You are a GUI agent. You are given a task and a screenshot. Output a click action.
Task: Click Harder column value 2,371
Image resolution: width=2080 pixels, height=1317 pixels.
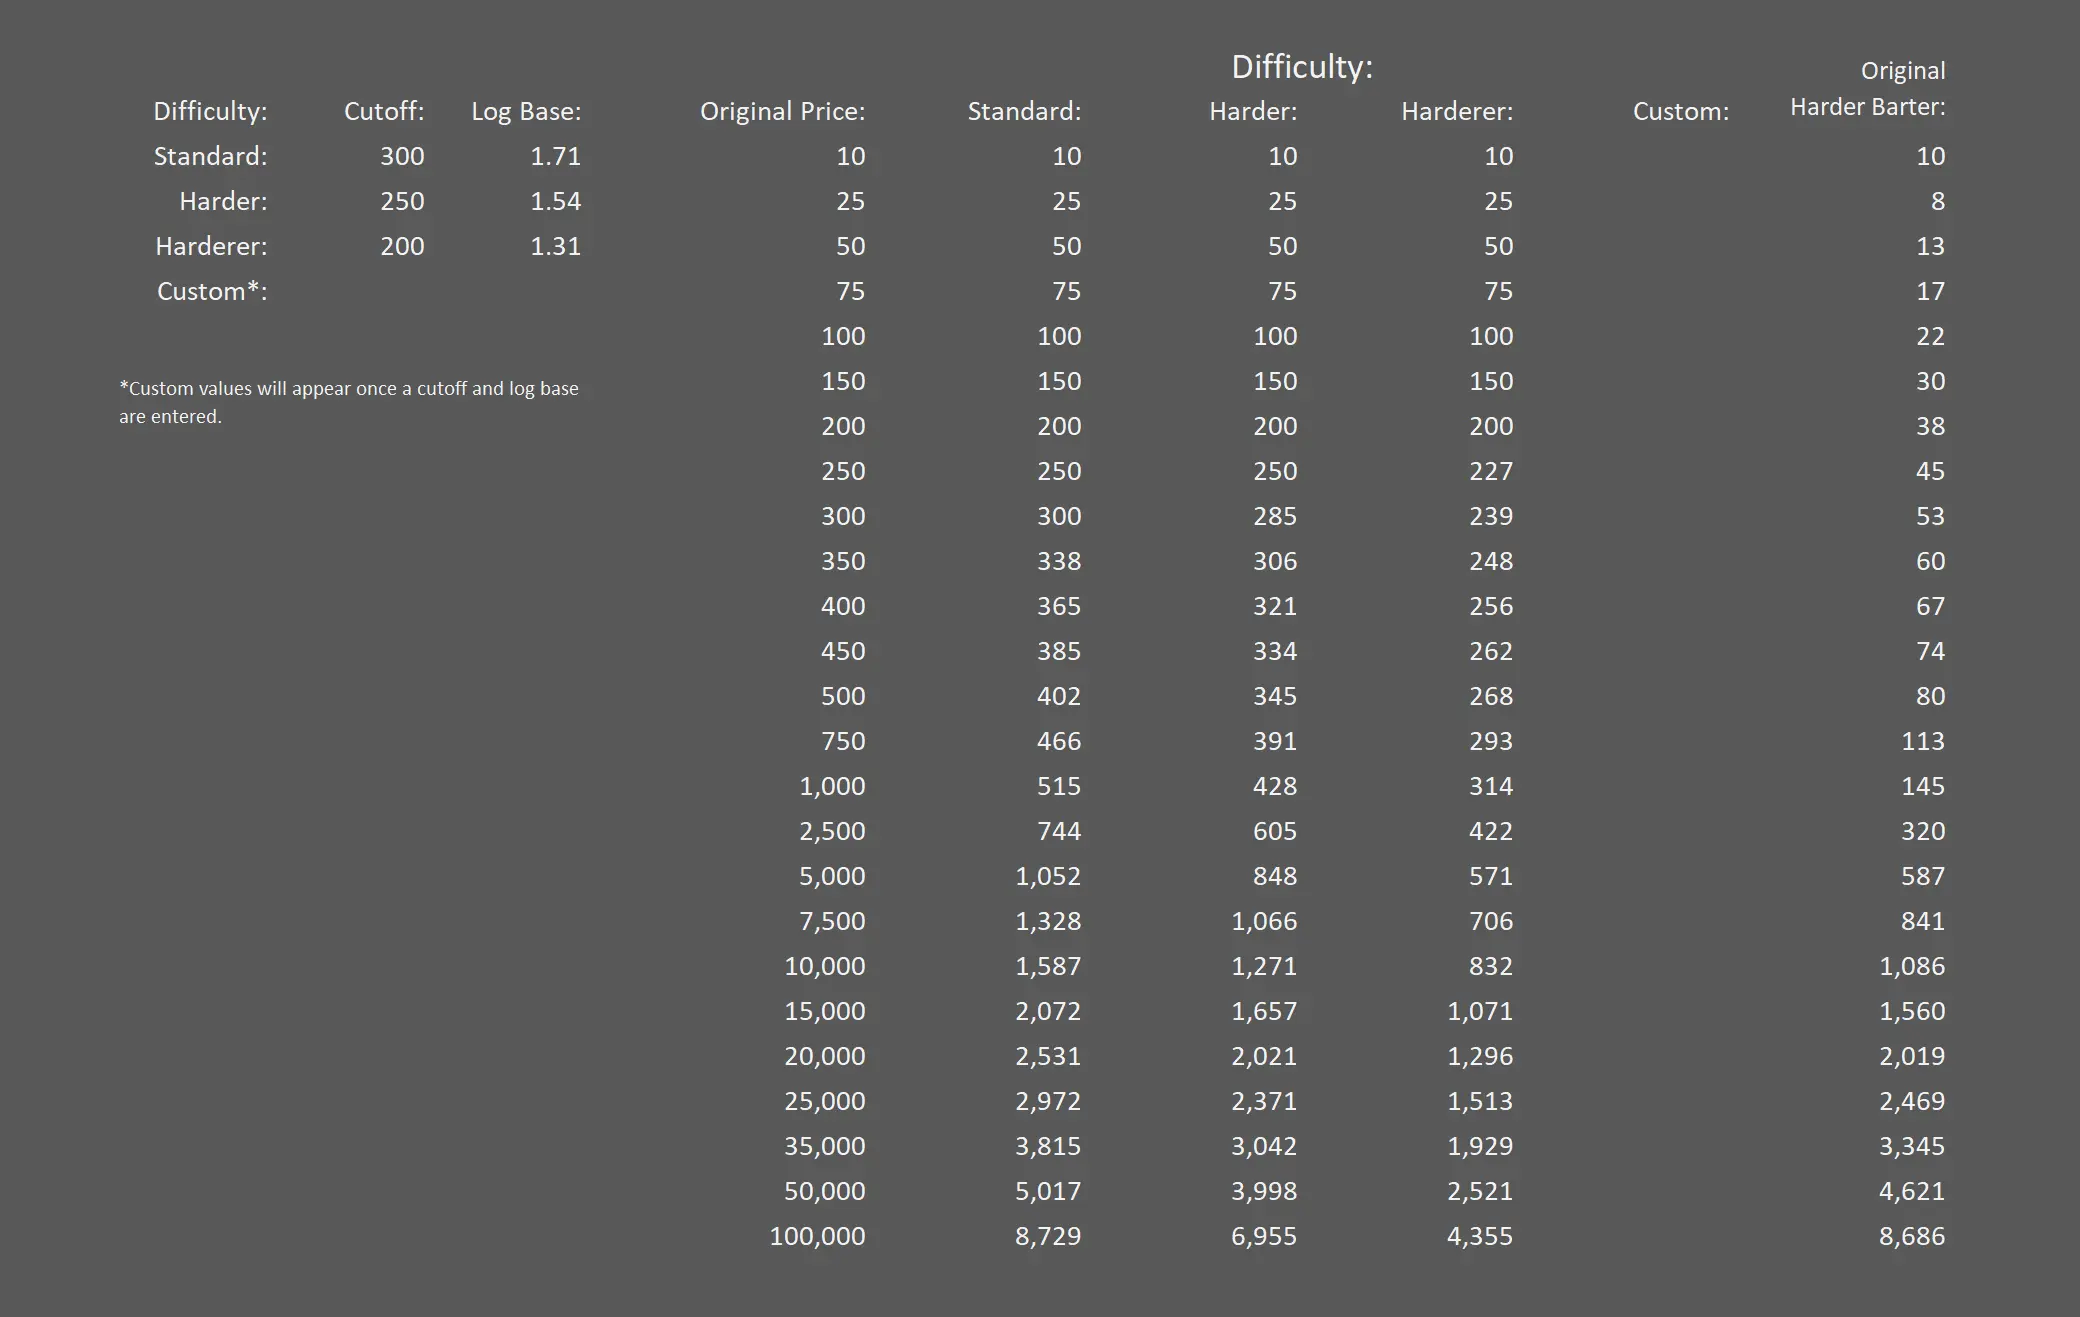click(x=1264, y=1101)
